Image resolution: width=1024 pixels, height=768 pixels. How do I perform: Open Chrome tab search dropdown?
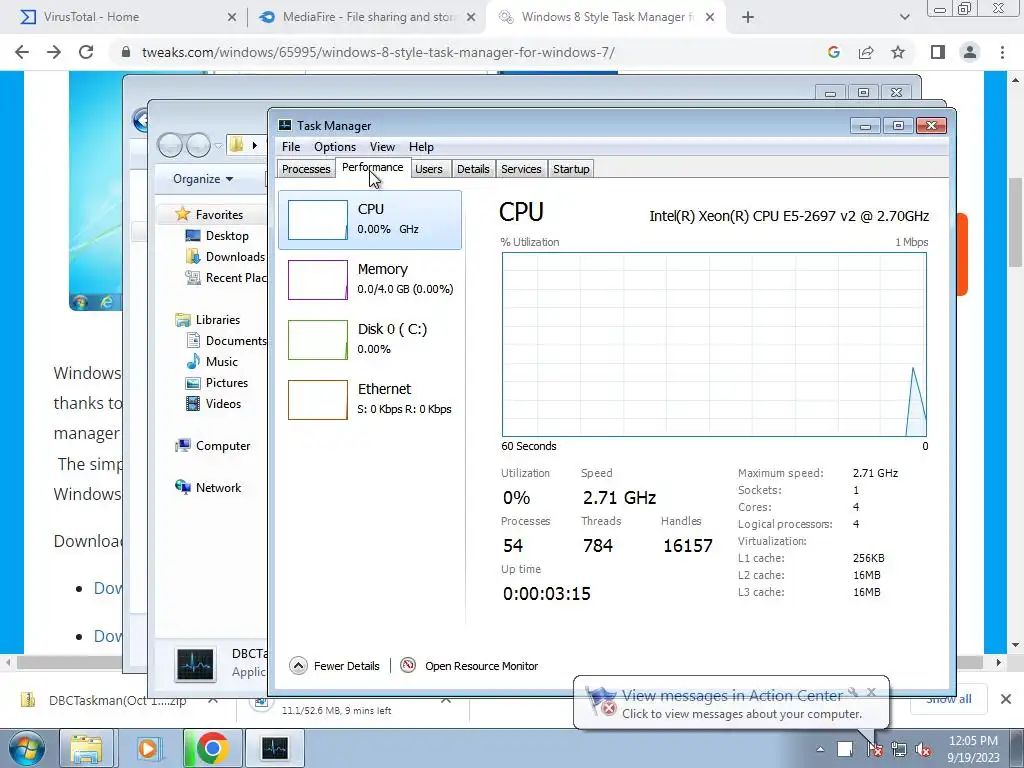click(904, 18)
